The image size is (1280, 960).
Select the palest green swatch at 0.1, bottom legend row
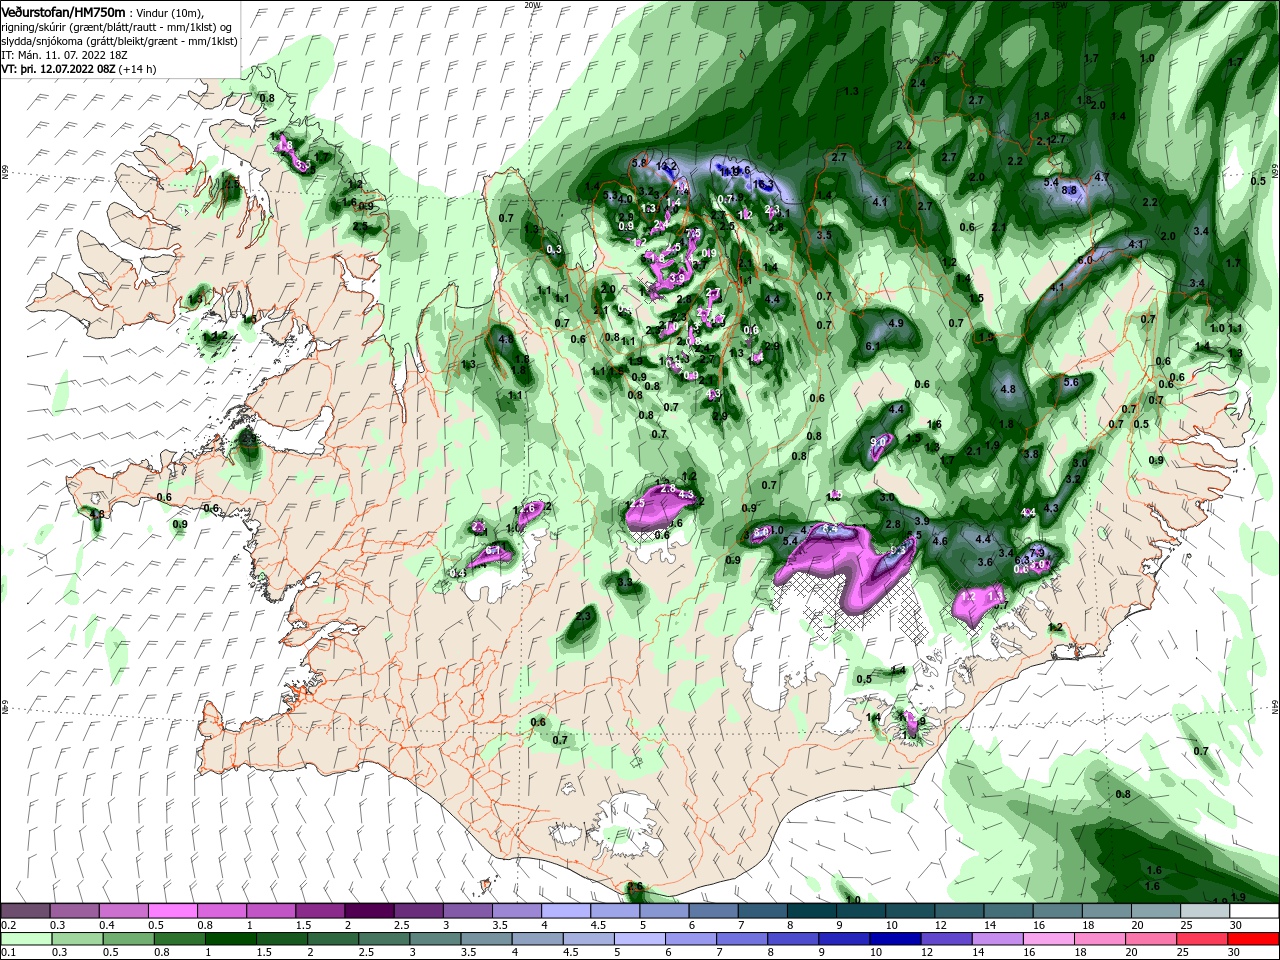(27, 939)
